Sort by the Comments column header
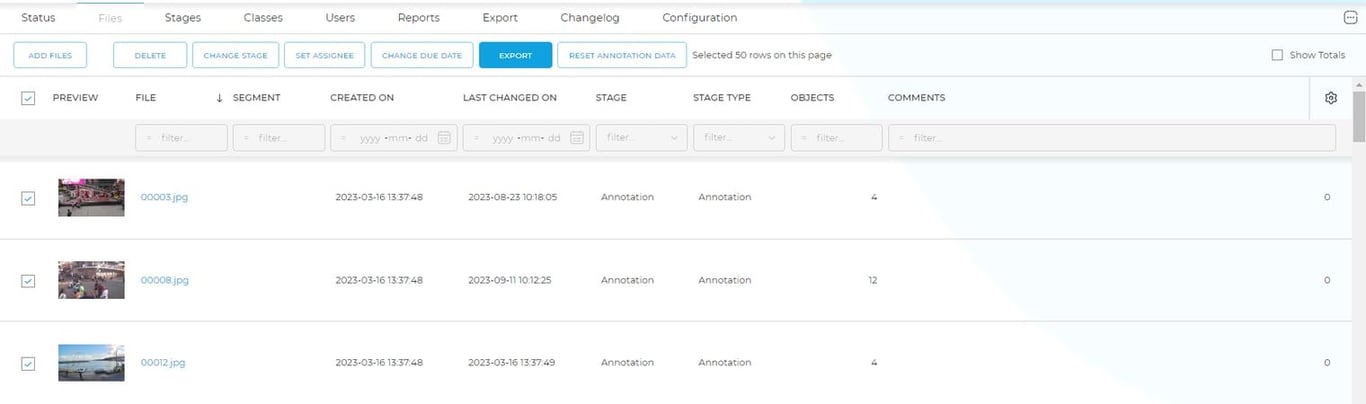The width and height of the screenshot is (1366, 404). pos(916,98)
